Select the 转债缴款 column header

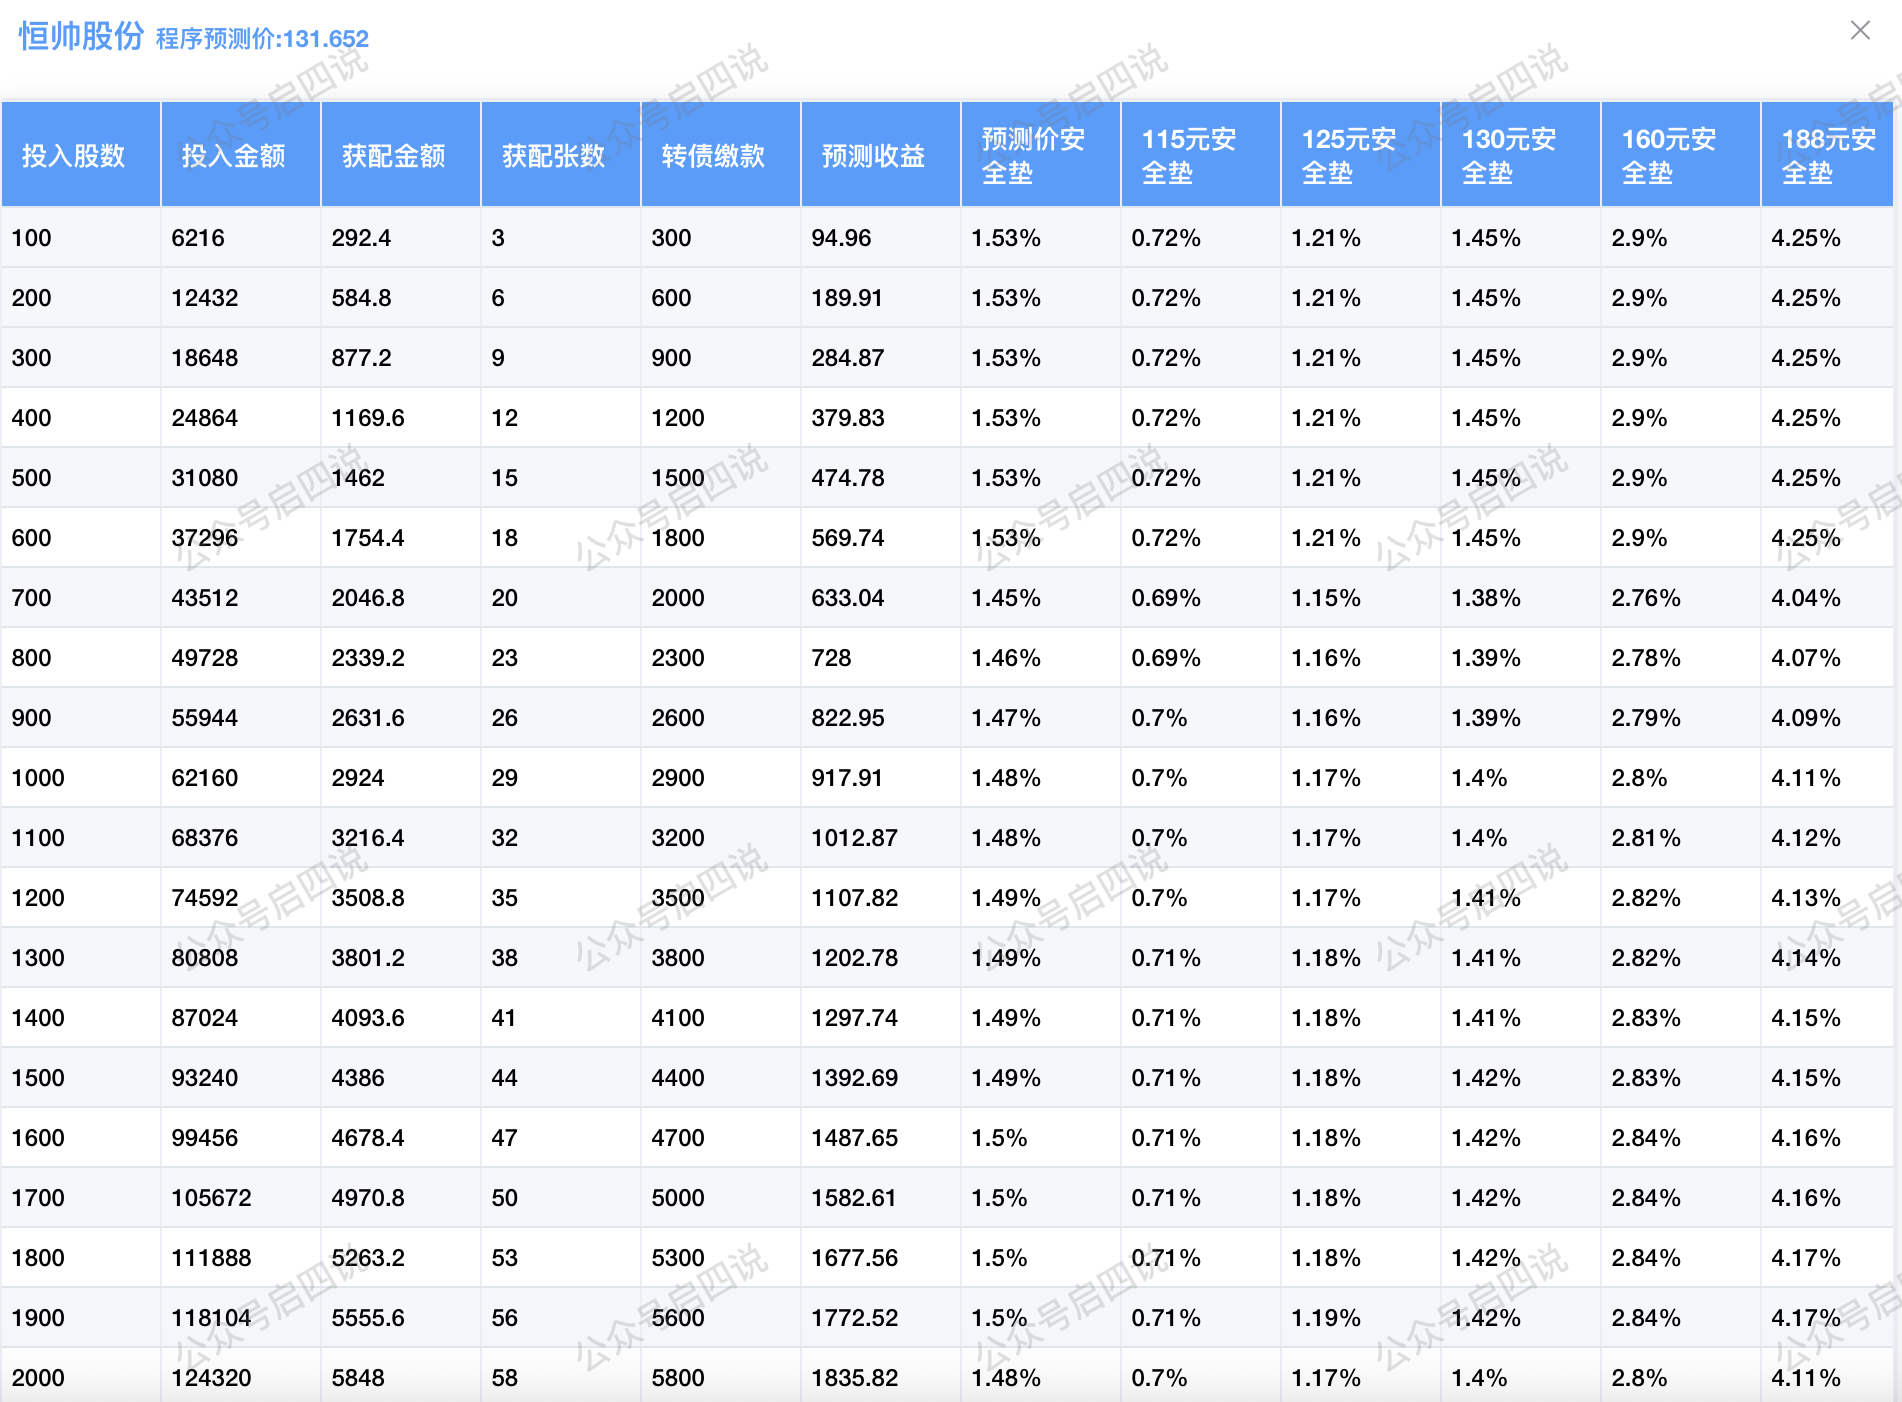click(713, 155)
